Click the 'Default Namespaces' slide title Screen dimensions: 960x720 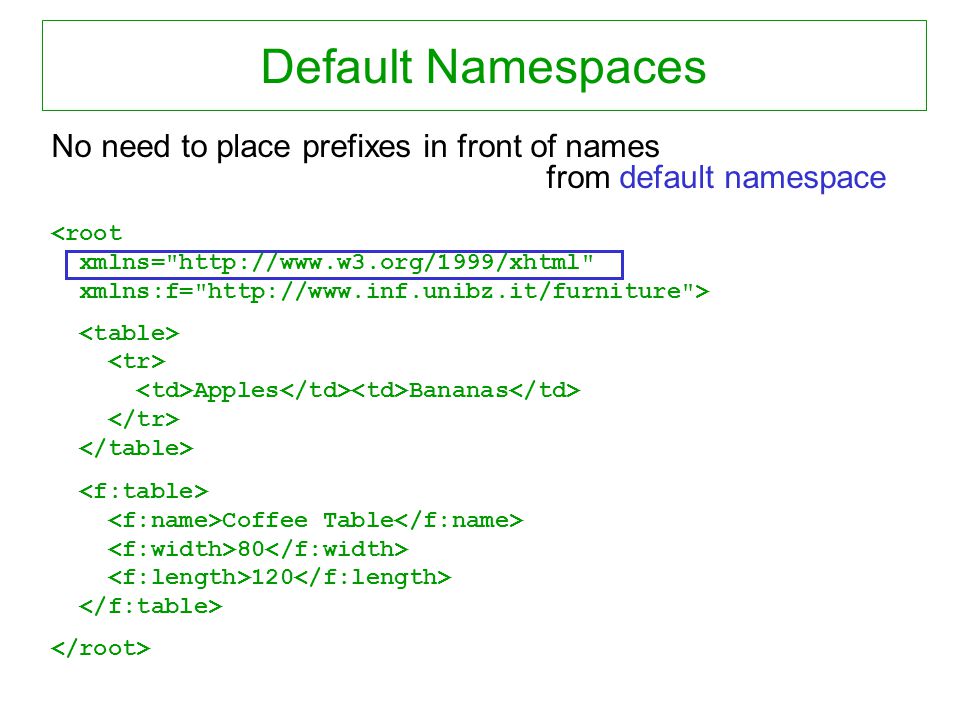[x=484, y=67]
